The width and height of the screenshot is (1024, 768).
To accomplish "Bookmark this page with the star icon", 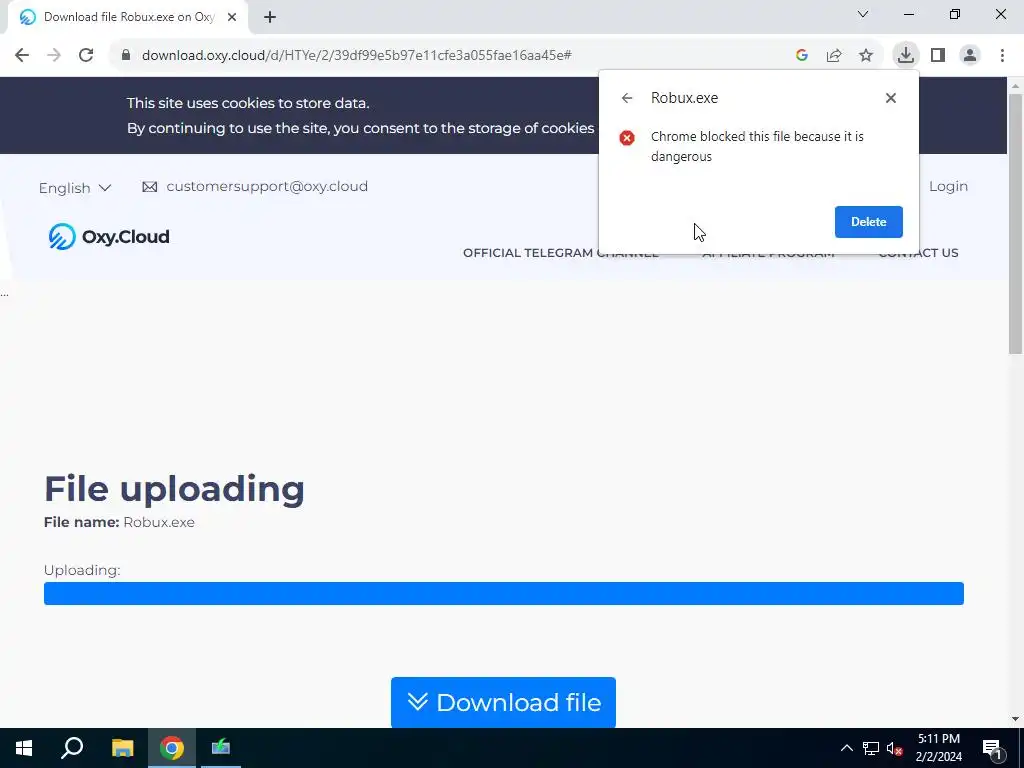I will tap(866, 56).
